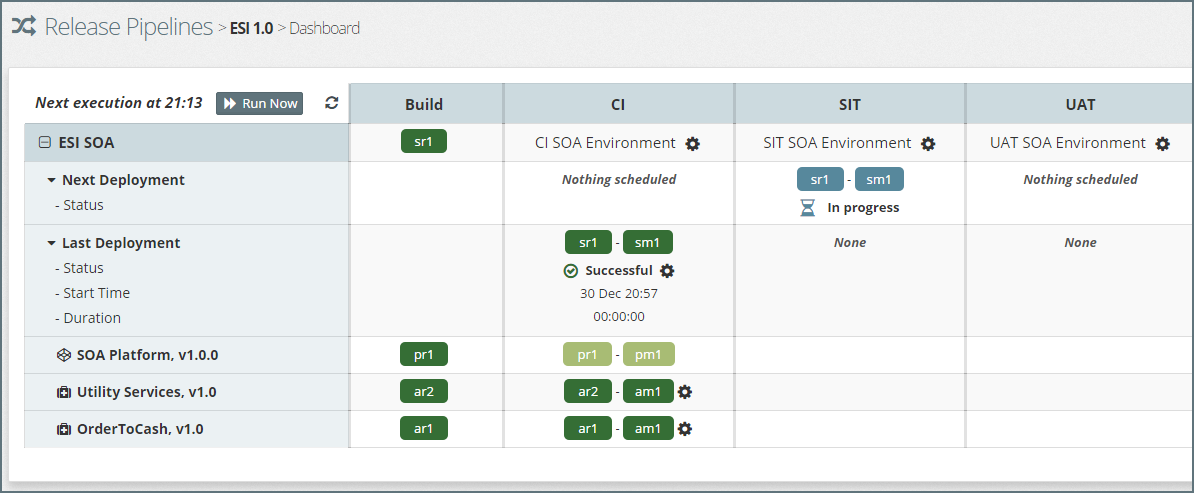Click gear icon next to Successful status
The width and height of the screenshot is (1194, 493).
[667, 271]
